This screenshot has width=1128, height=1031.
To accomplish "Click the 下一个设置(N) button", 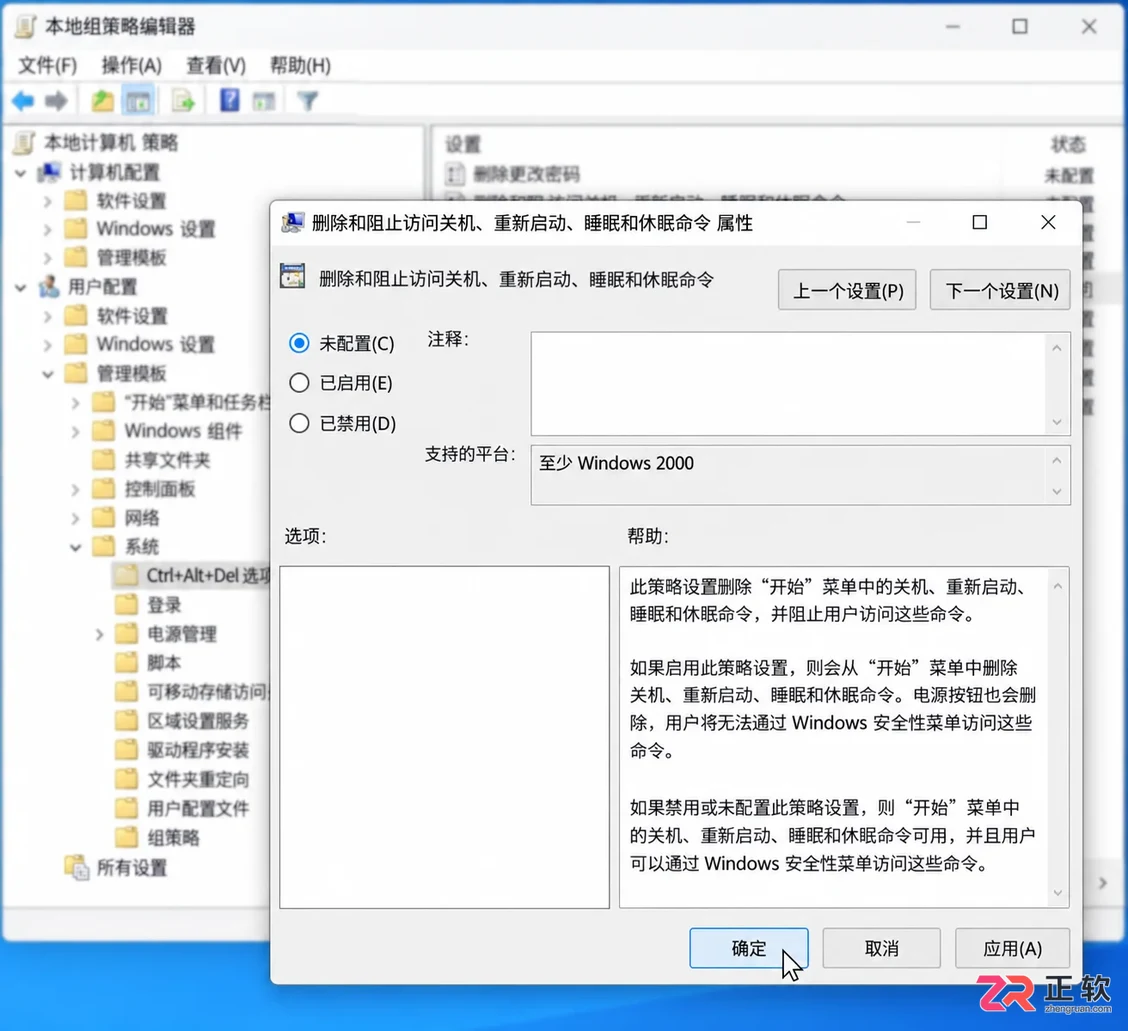I will click(x=1000, y=290).
